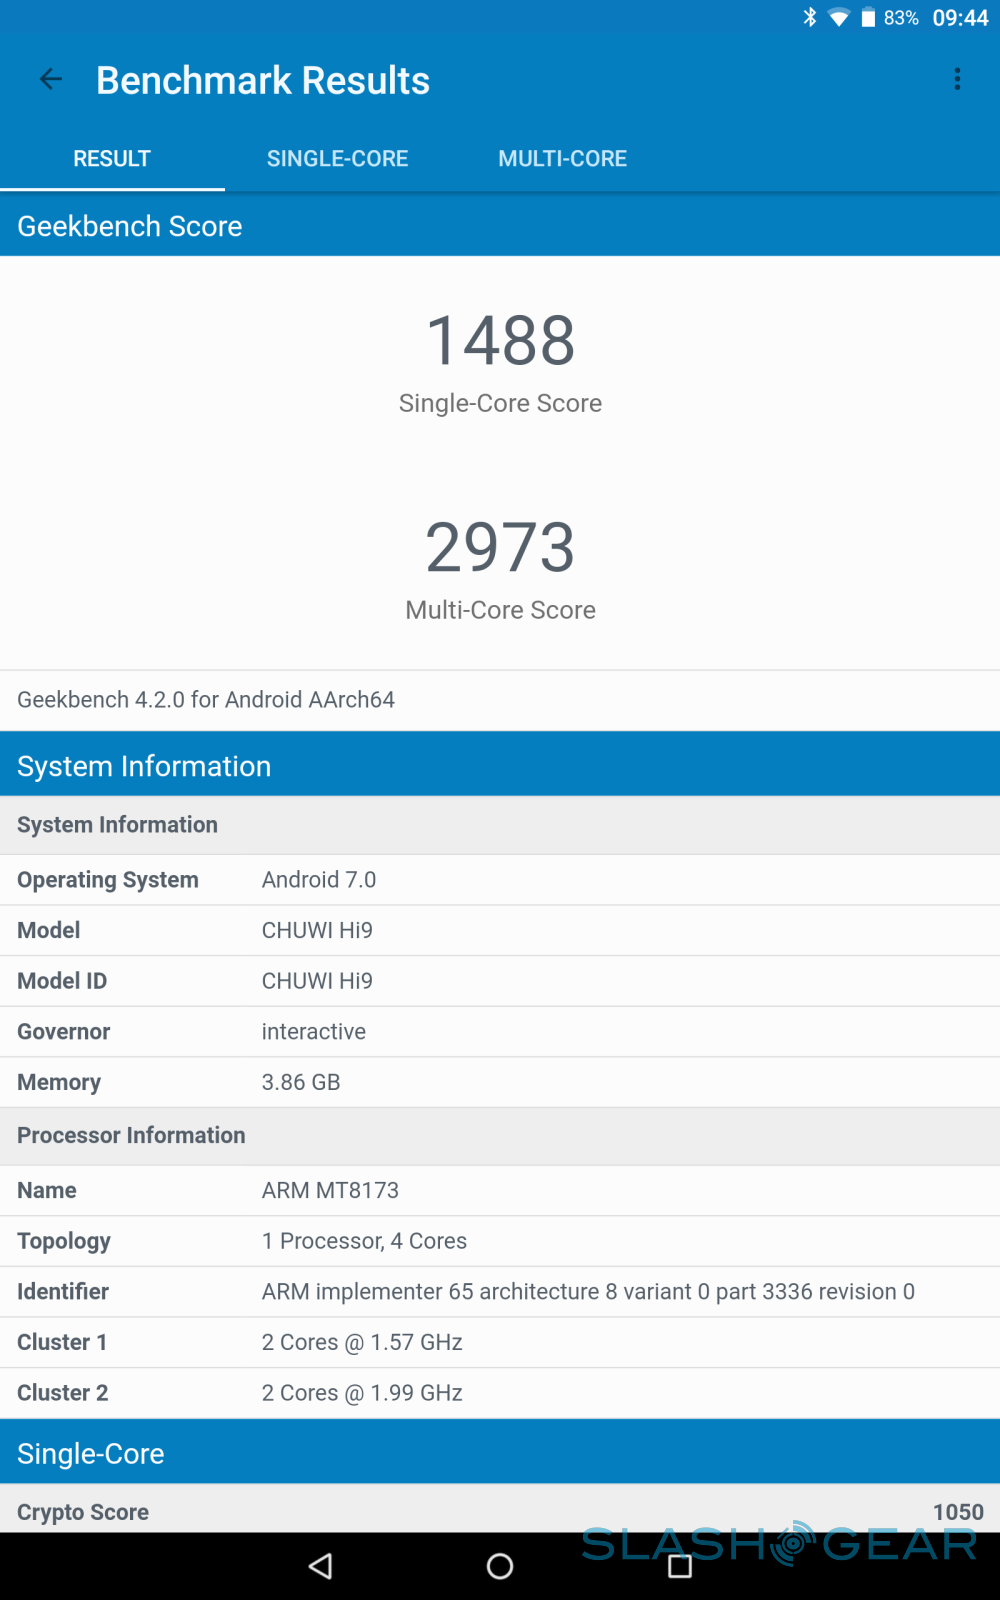Select the Memory 3.86 GB row

coord(500,1082)
